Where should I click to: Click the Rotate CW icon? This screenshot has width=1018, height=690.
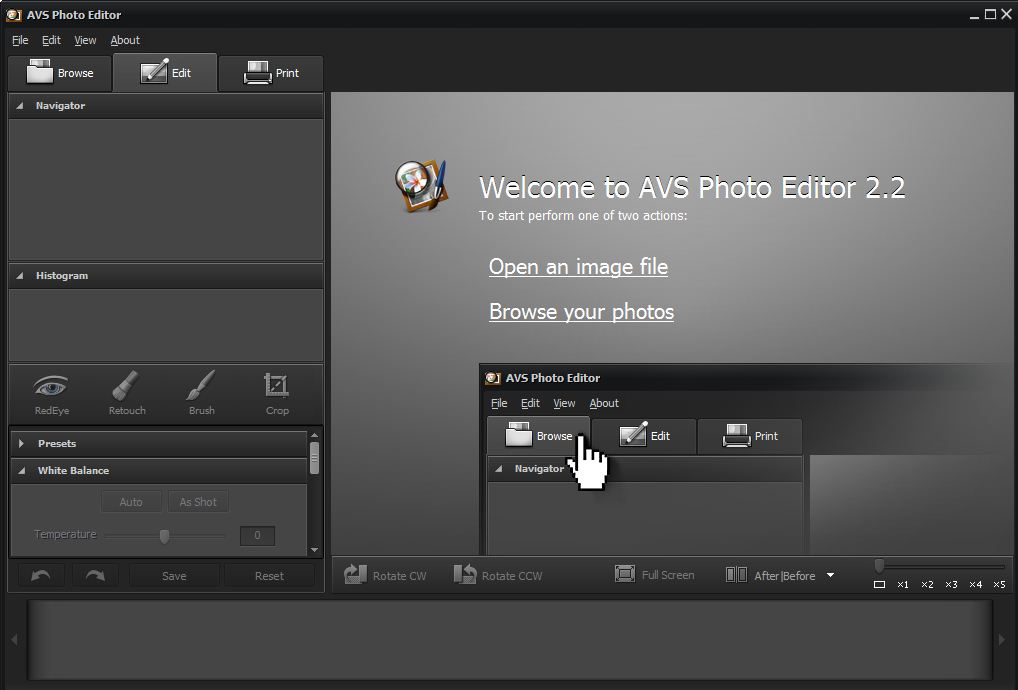point(356,575)
